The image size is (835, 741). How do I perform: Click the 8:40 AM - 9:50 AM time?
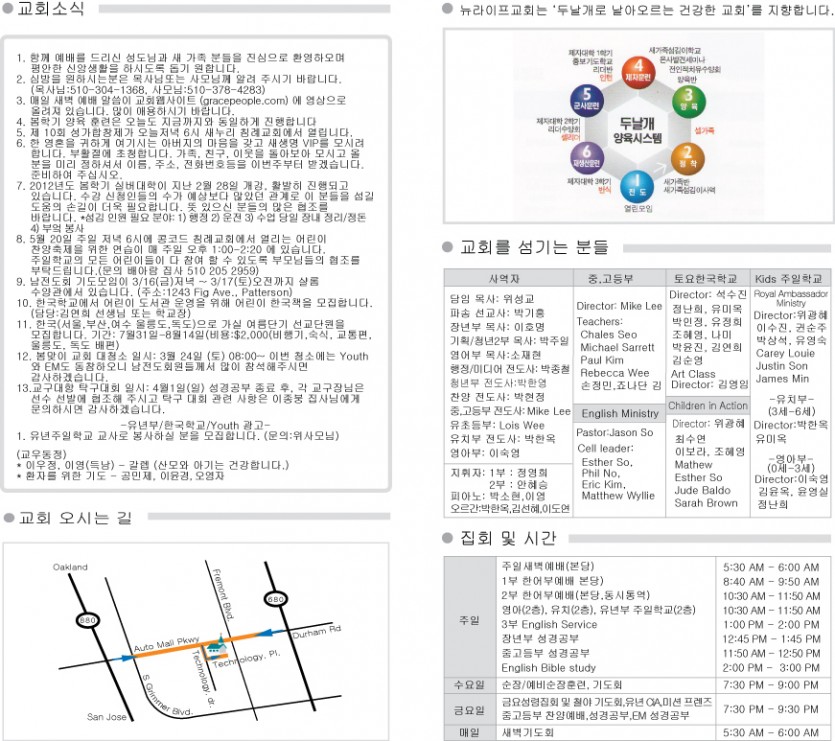pyautogui.click(x=771, y=582)
